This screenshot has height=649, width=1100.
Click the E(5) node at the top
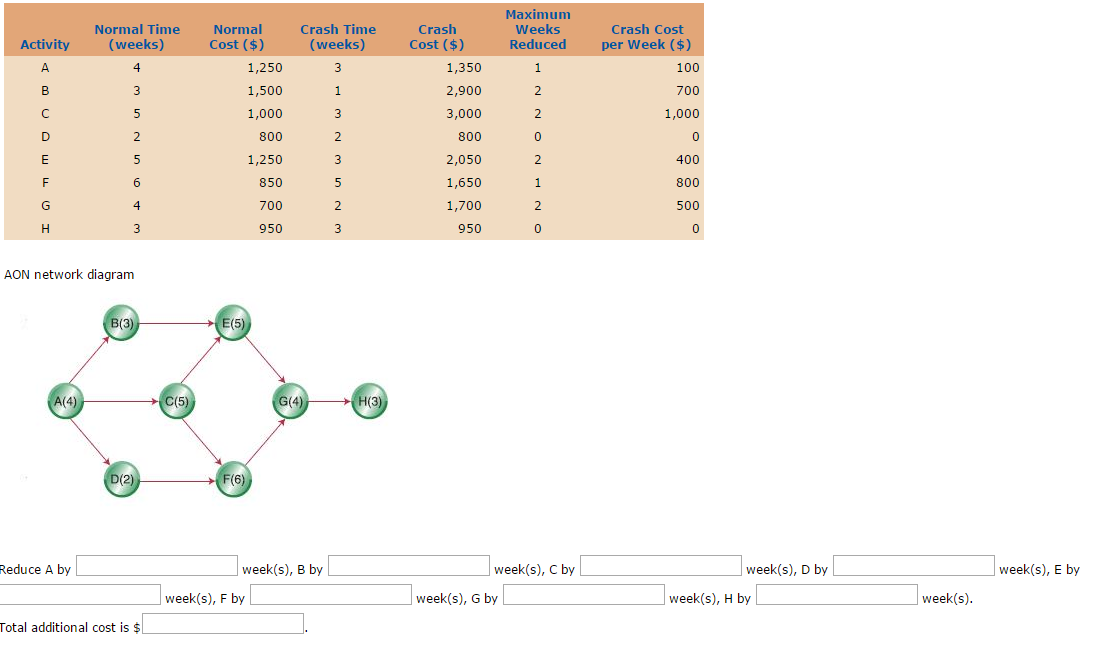click(x=232, y=322)
